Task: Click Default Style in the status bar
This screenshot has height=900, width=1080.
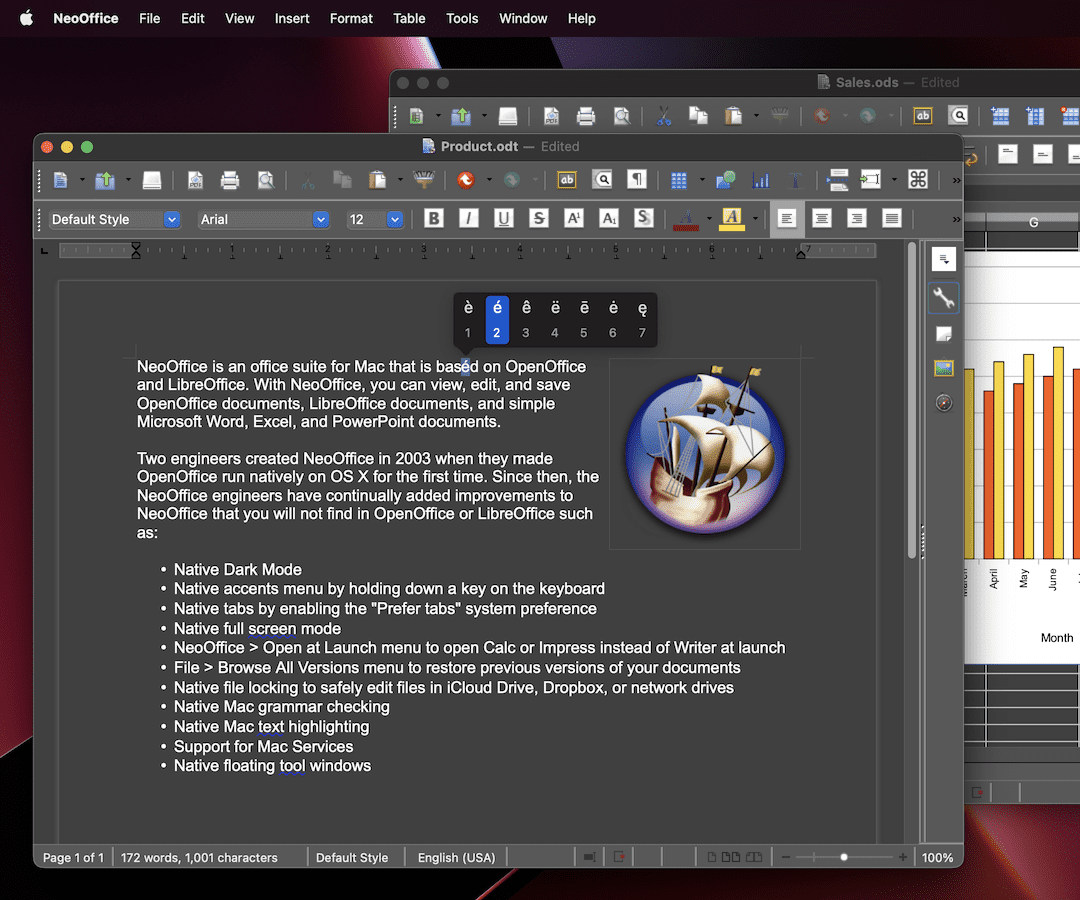Action: click(x=352, y=857)
